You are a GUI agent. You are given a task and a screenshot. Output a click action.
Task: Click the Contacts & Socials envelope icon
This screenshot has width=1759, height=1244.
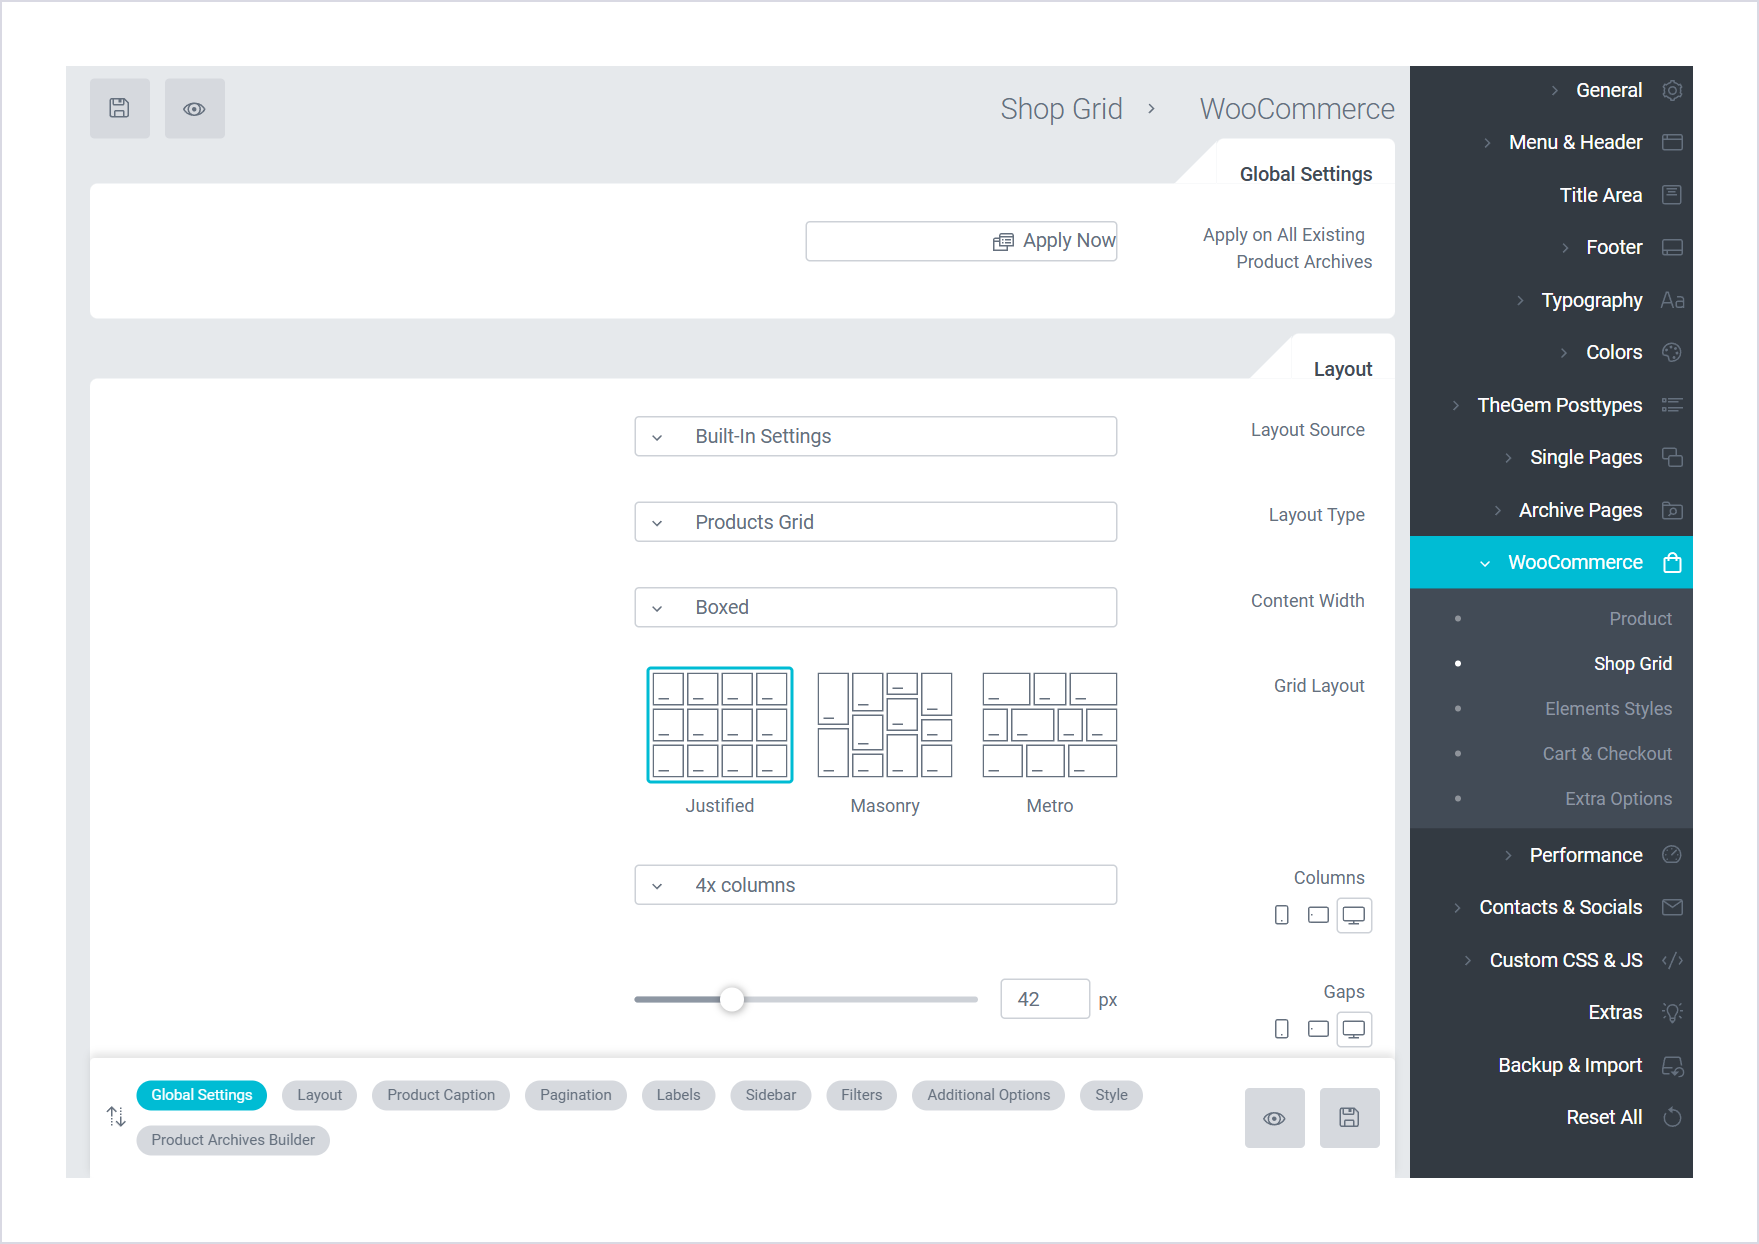1672,907
